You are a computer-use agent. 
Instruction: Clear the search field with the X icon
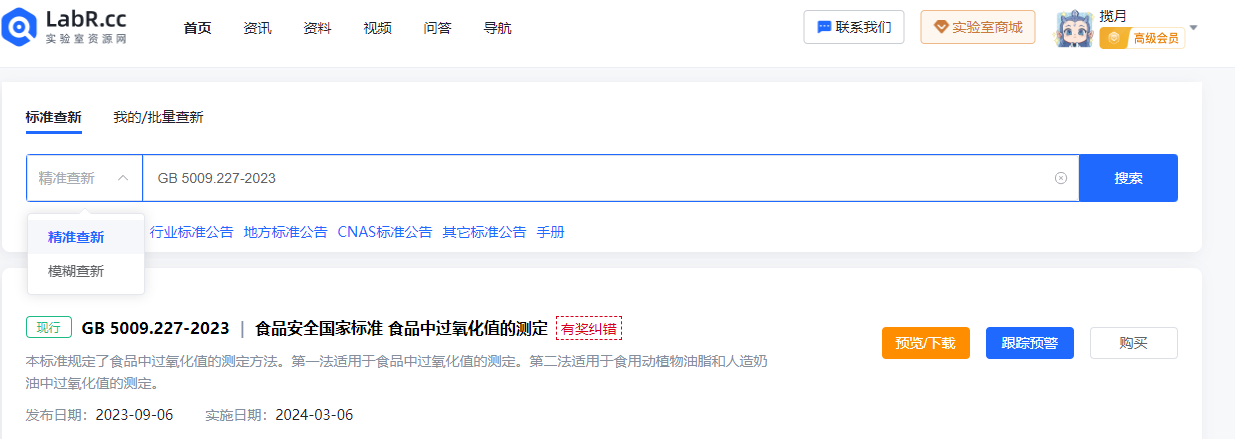tap(1060, 178)
